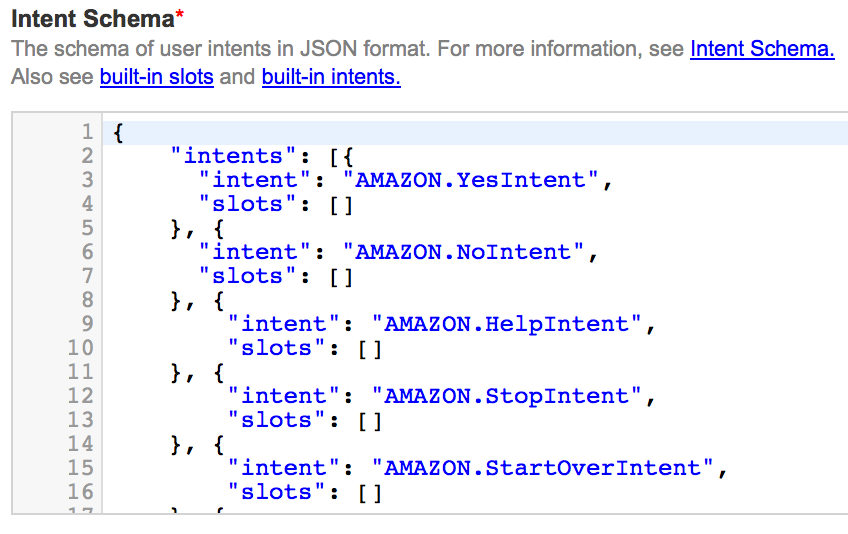Image resolution: width=848 pixels, height=534 pixels.
Task: Click the "AMAZON.StopIntent" string value
Action: [x=506, y=396]
